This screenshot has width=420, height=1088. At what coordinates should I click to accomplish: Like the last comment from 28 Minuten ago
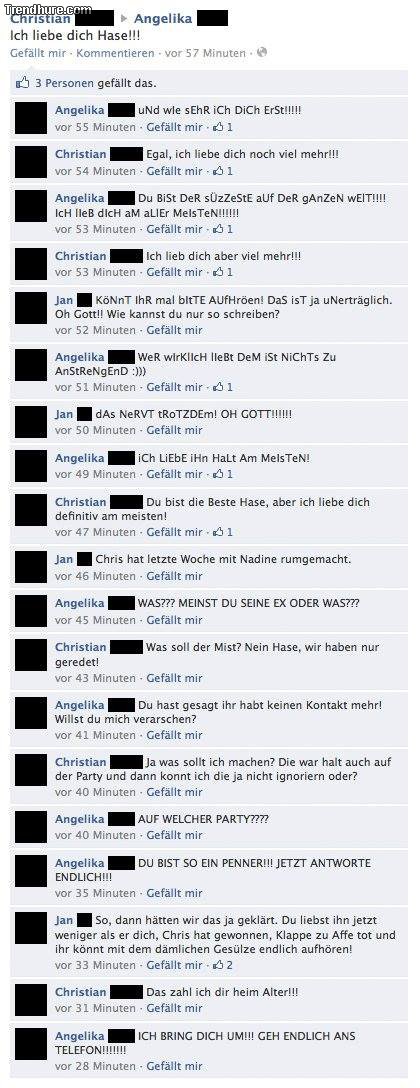(174, 1066)
